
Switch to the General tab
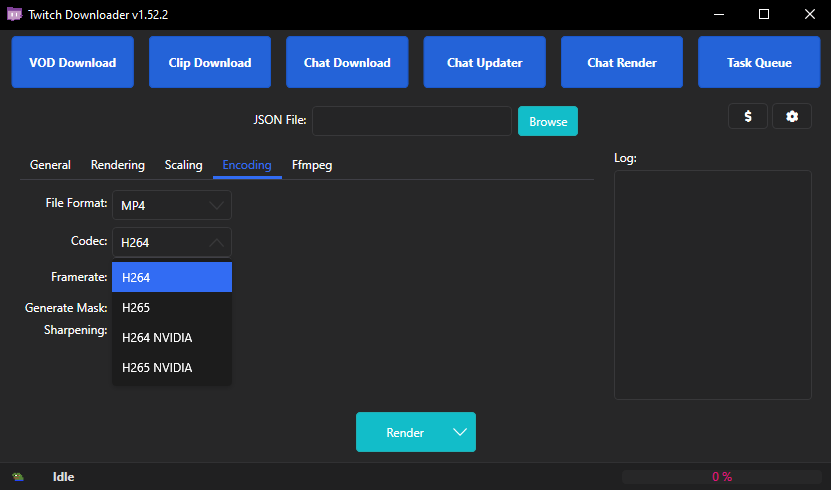[50, 165]
